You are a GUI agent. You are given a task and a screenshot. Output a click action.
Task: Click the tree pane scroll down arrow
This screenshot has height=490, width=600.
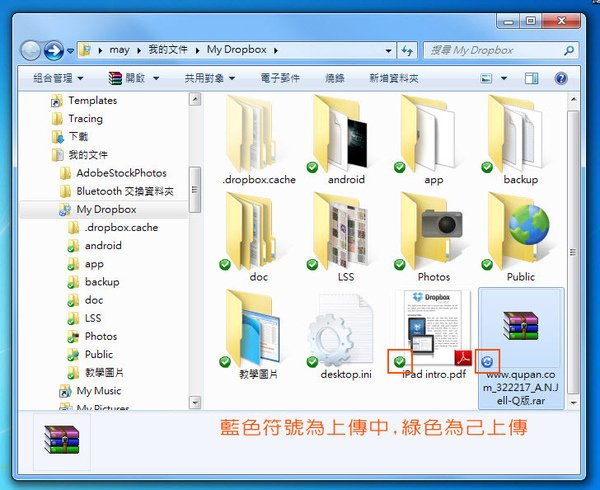click(x=195, y=402)
